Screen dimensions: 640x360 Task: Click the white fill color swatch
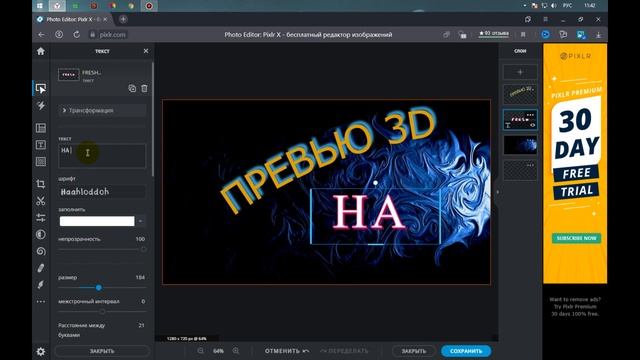click(97, 221)
